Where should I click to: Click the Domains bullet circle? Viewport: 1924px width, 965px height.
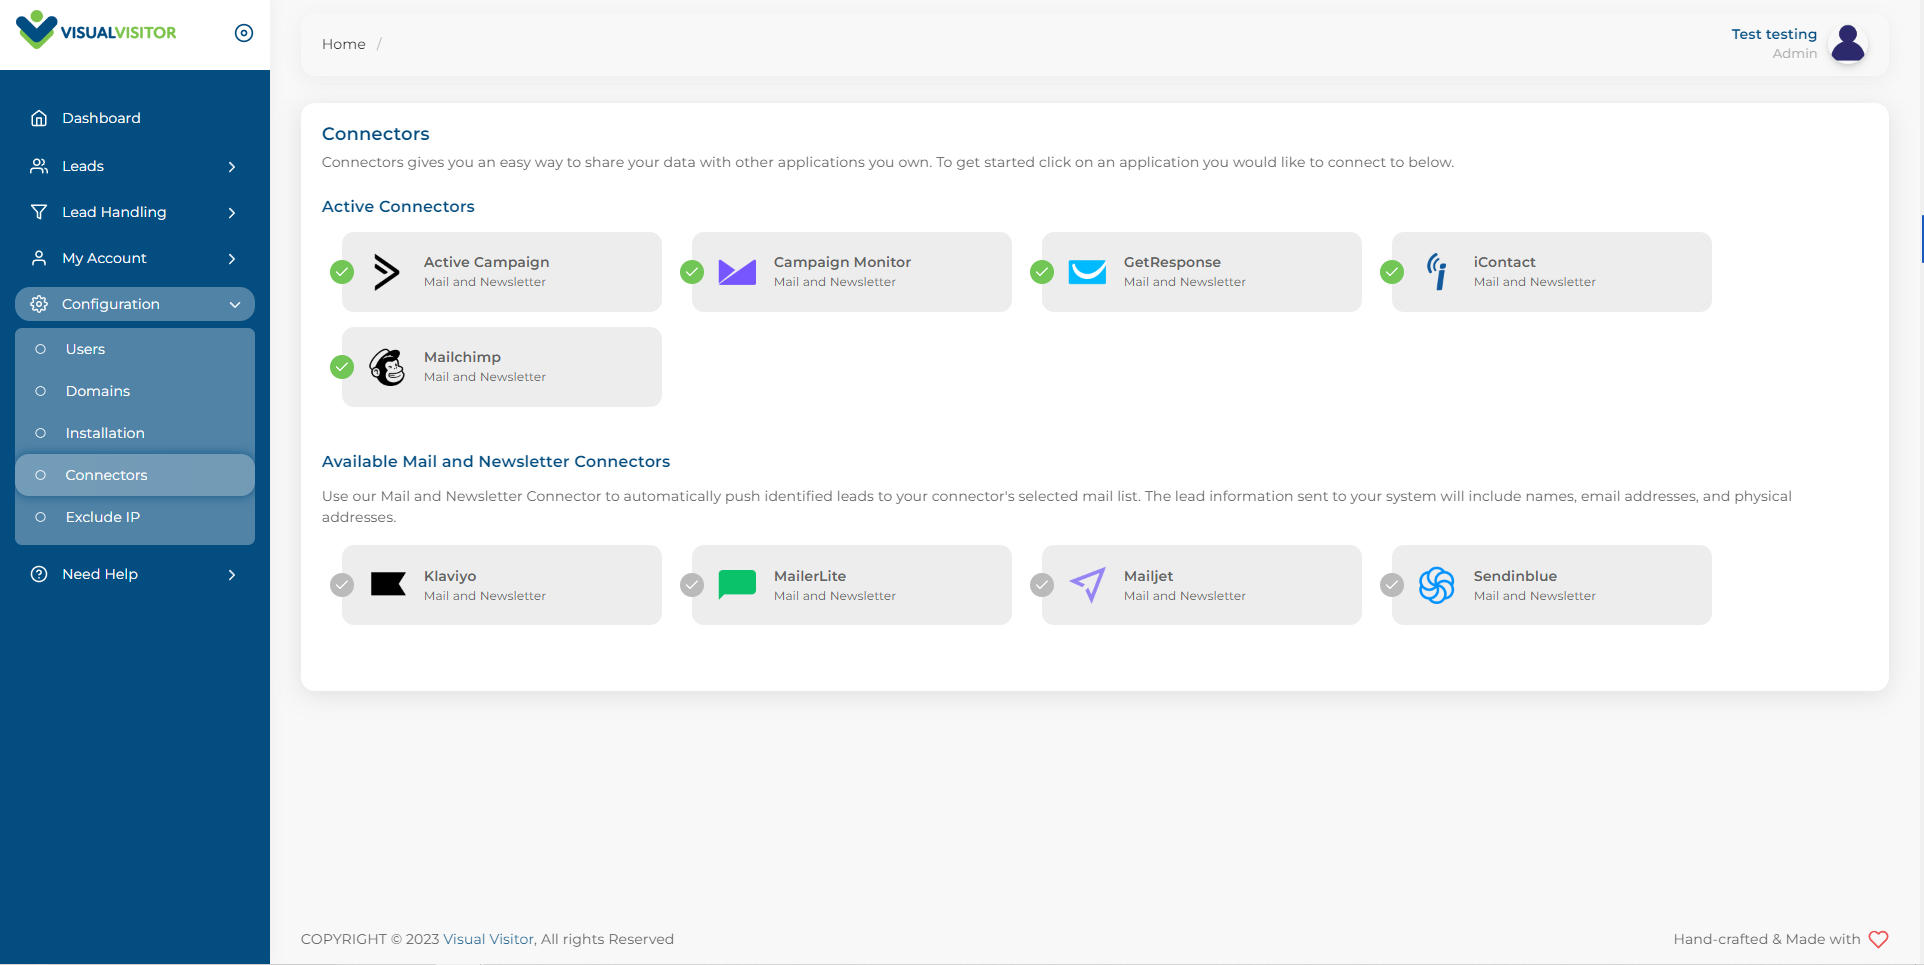pyautogui.click(x=41, y=391)
